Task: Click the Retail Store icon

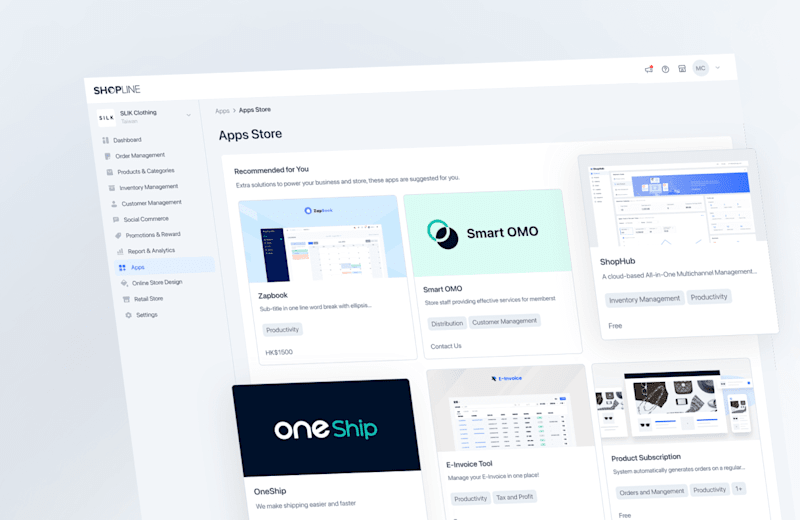Action: click(x=126, y=300)
